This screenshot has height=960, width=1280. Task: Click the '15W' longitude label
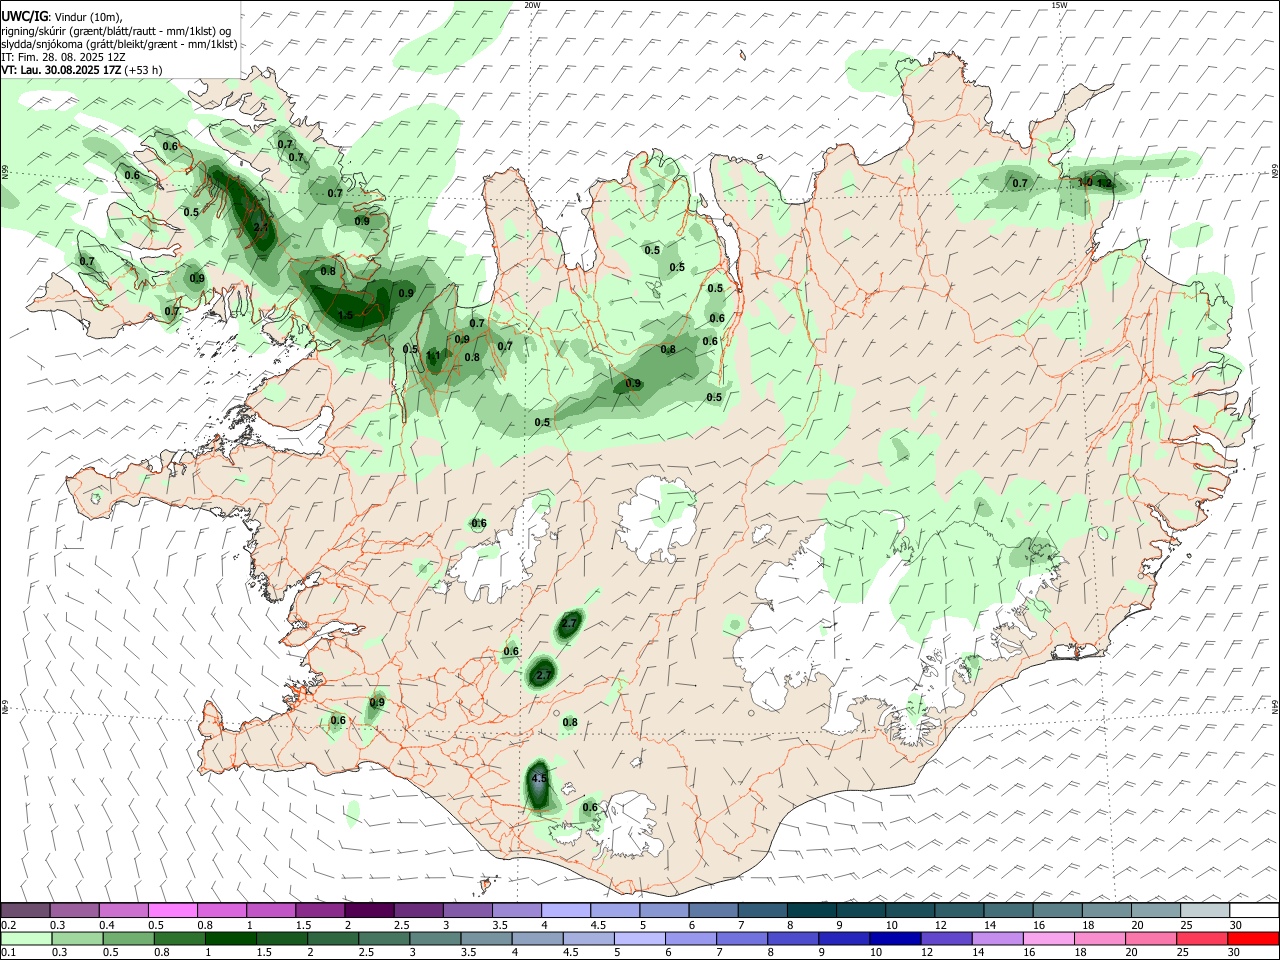click(1058, 5)
